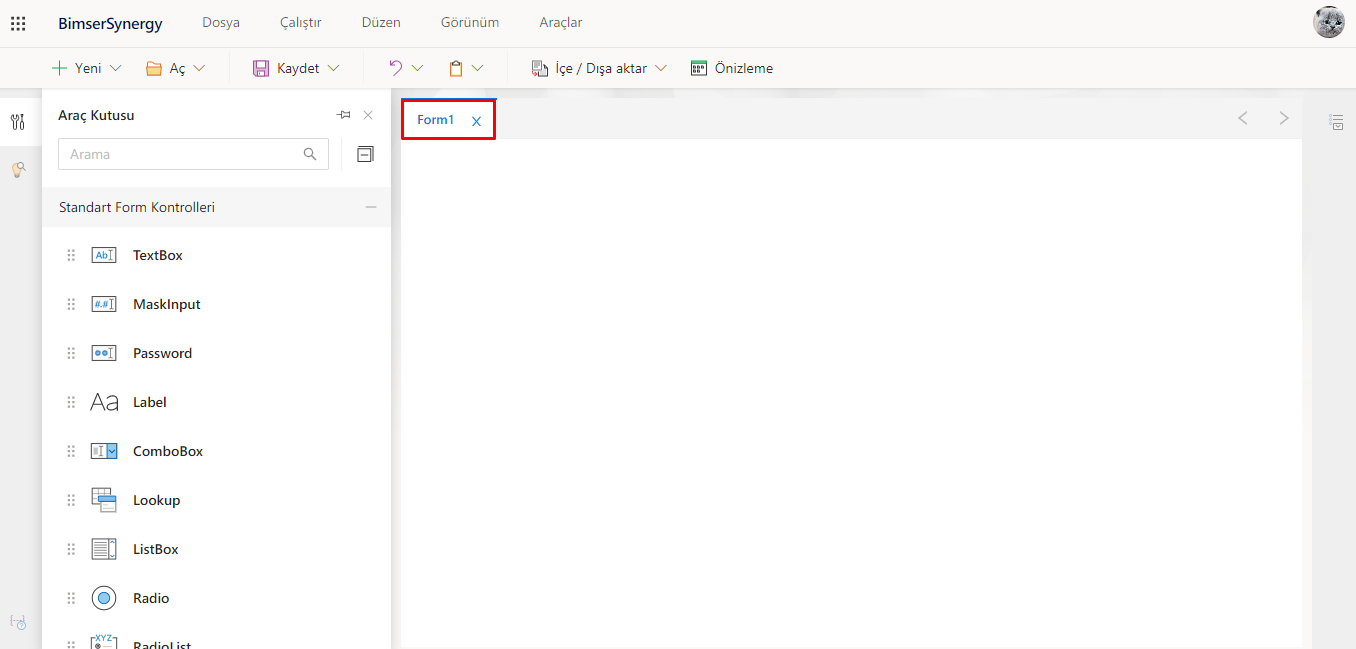
Task: Open the Araçlar menu
Action: click(561, 22)
